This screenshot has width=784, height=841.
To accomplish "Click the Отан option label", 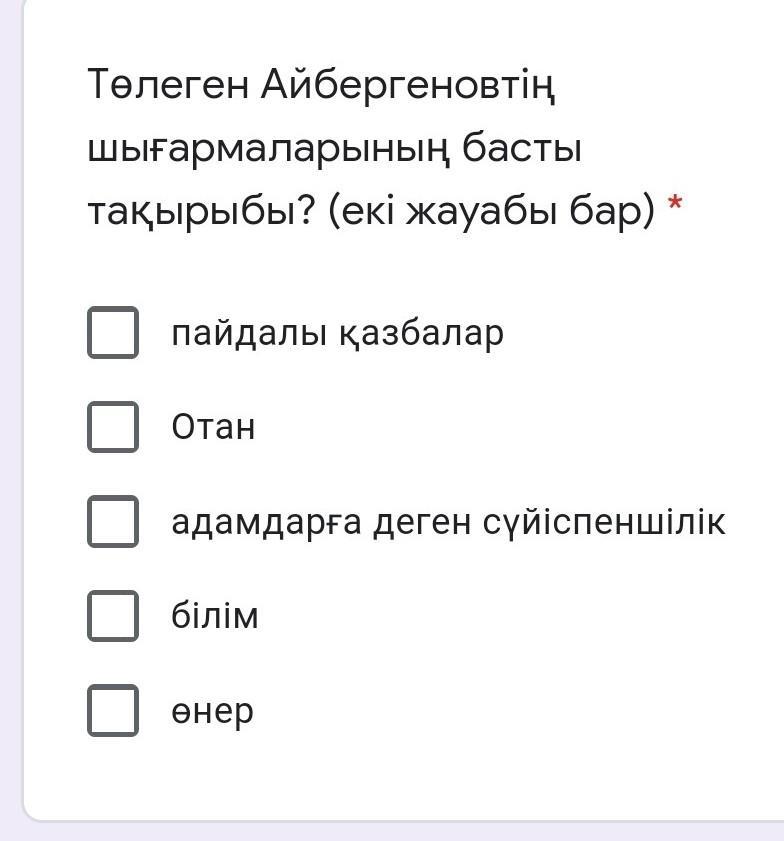I will (213, 427).
